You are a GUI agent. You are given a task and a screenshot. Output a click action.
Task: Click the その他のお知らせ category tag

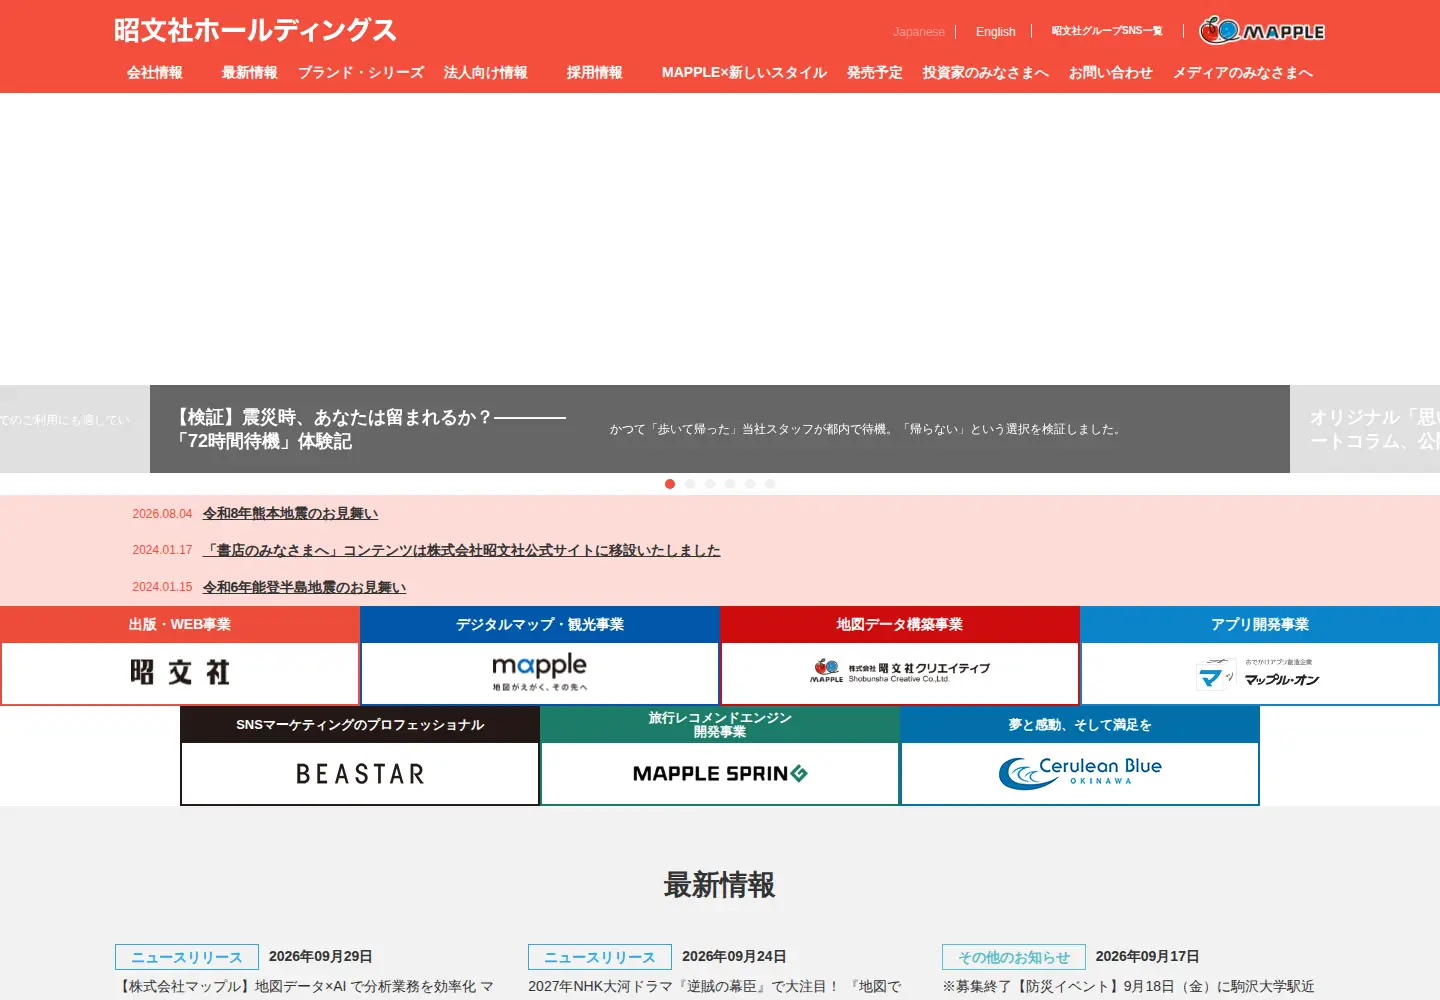tap(1014, 957)
